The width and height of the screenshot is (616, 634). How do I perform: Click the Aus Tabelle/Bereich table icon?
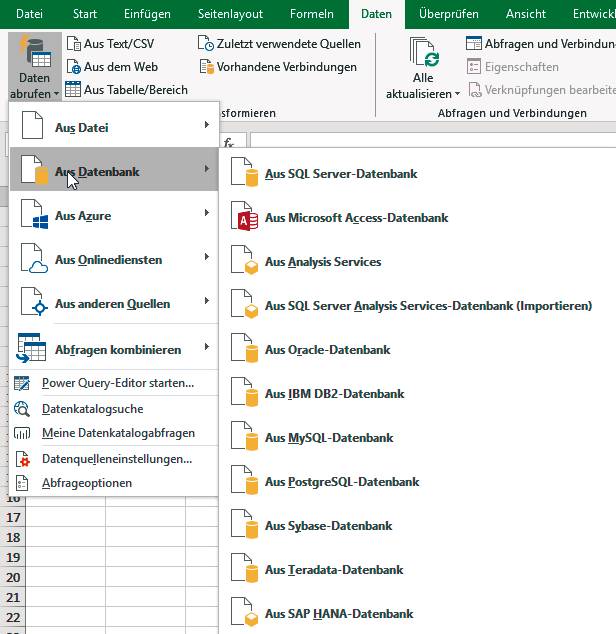point(73,89)
